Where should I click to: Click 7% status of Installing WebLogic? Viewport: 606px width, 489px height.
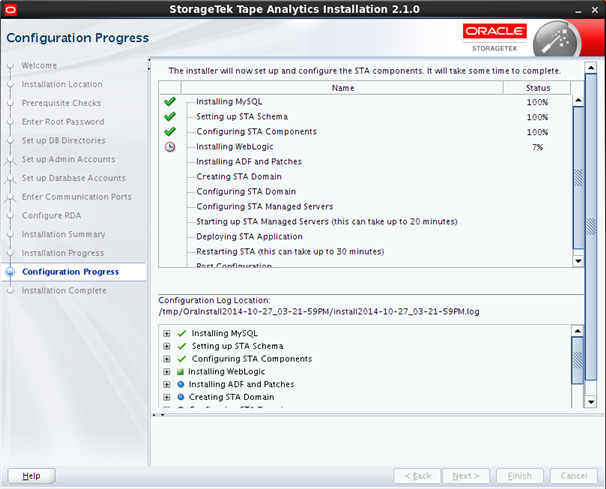537,147
